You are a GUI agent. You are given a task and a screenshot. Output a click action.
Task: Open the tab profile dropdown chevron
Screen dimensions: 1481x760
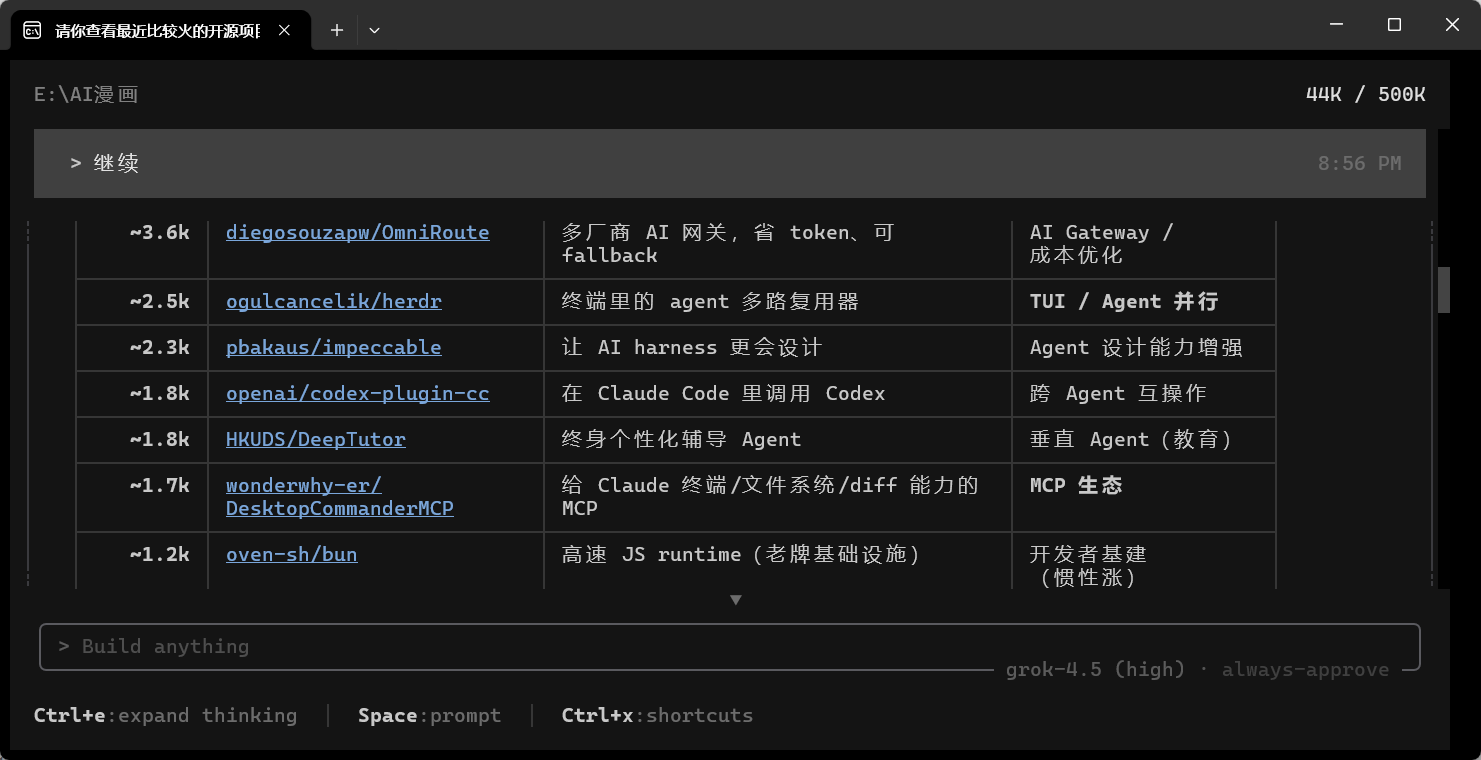coord(374,30)
